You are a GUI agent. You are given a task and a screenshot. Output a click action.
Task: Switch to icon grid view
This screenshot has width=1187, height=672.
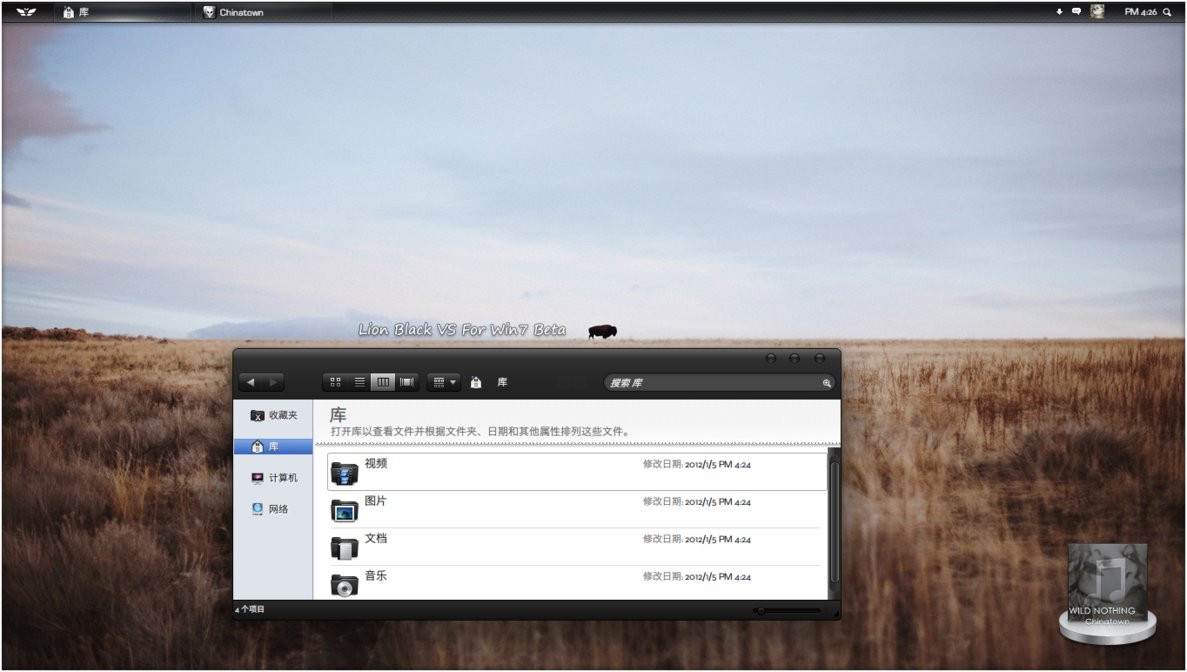click(x=335, y=382)
